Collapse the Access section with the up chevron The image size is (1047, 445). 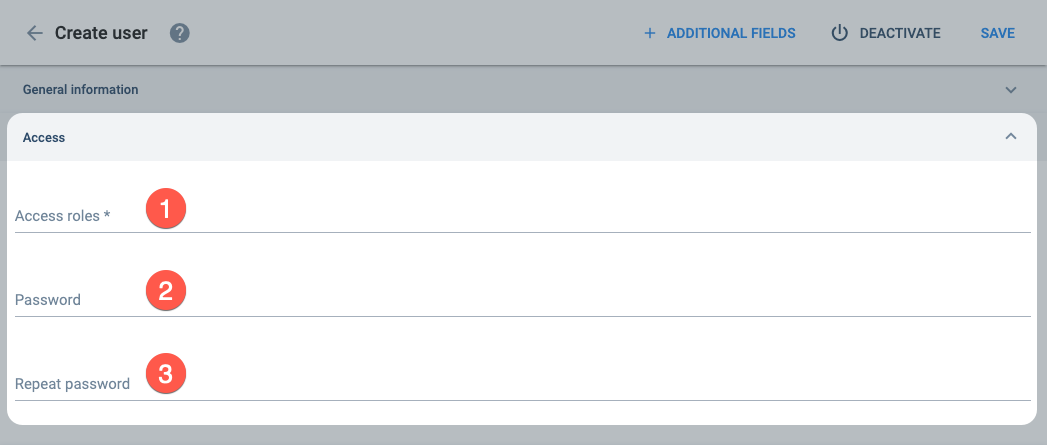(1011, 136)
